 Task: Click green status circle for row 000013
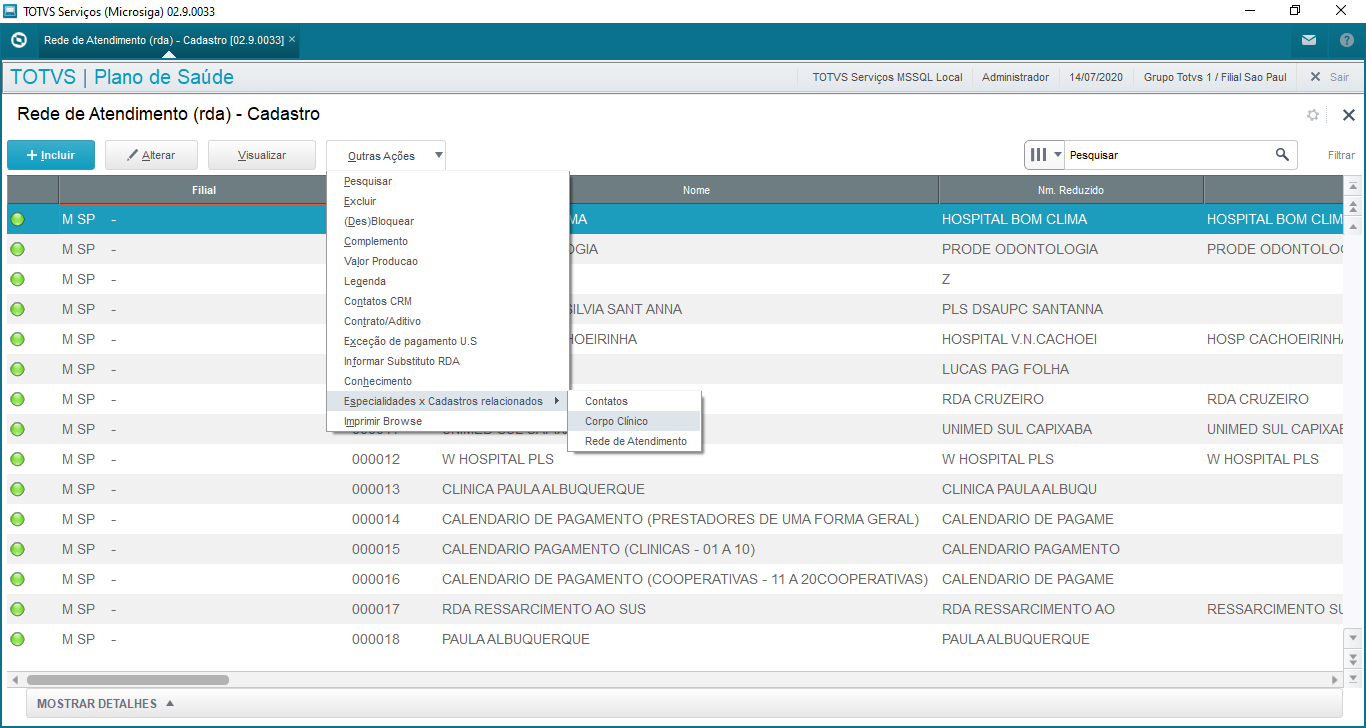tap(17, 489)
